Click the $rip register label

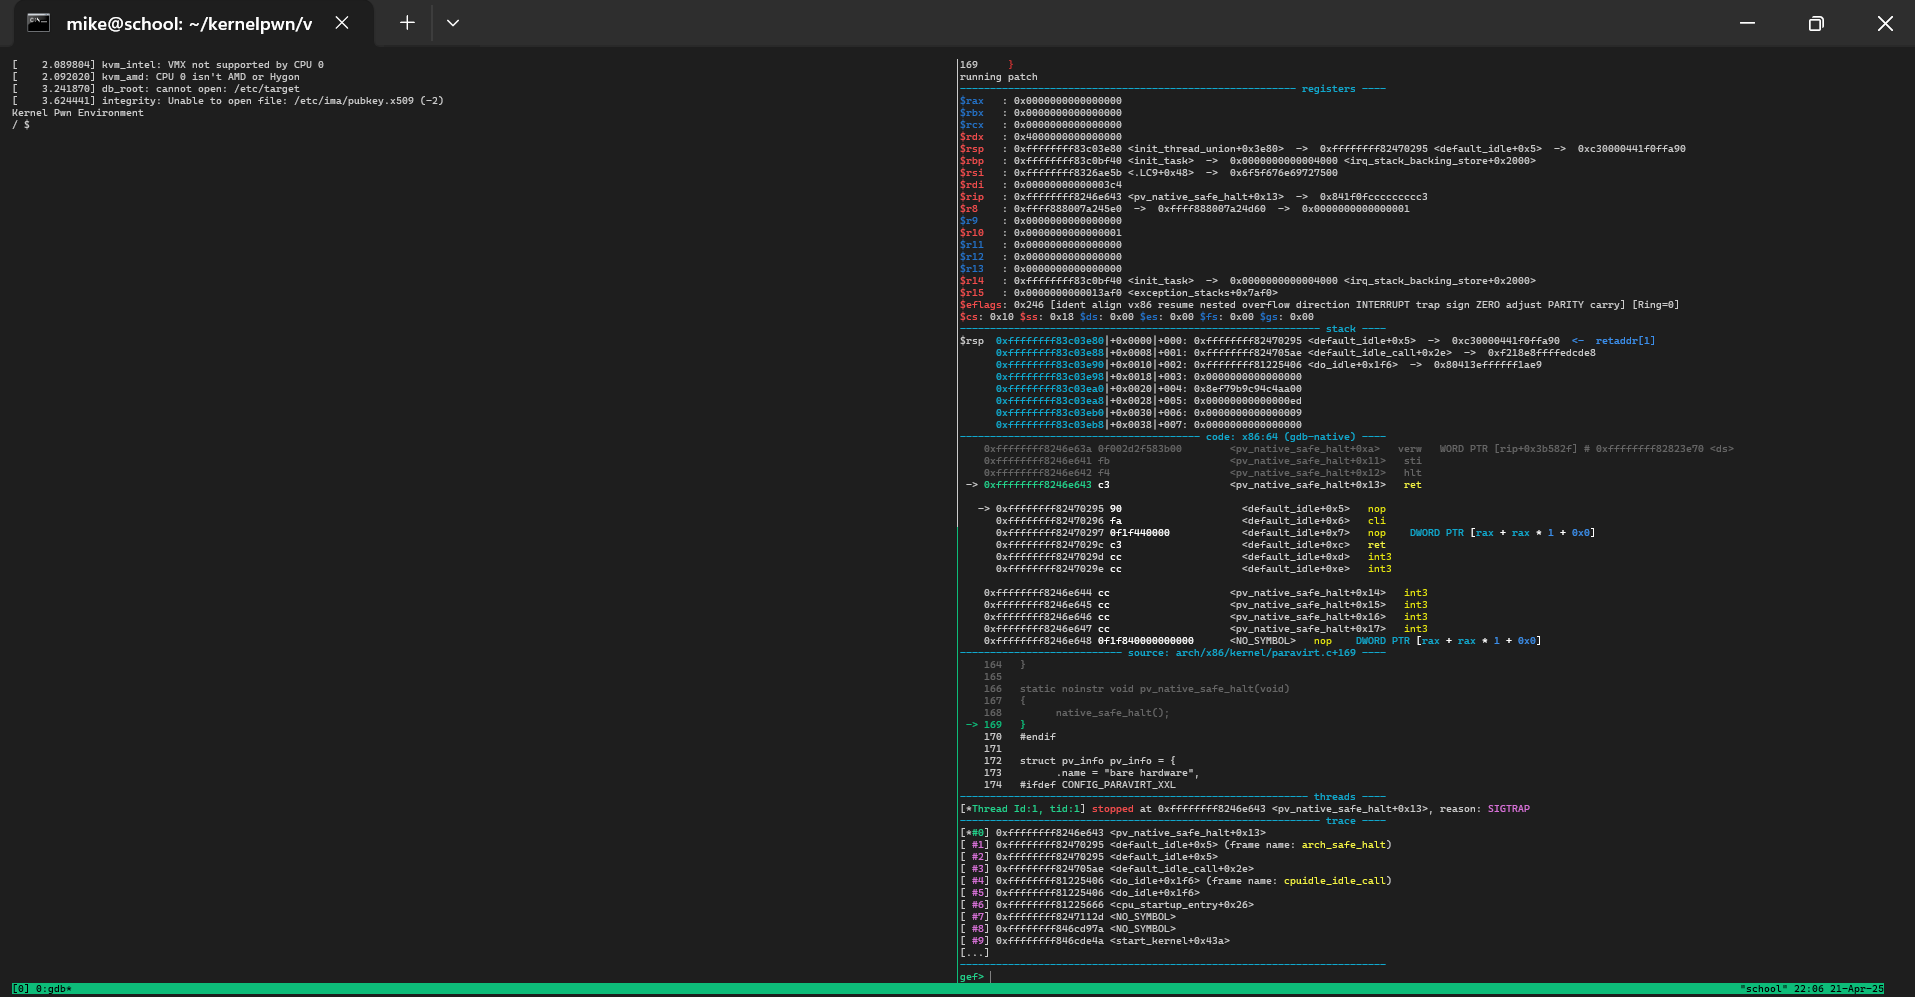[972, 197]
